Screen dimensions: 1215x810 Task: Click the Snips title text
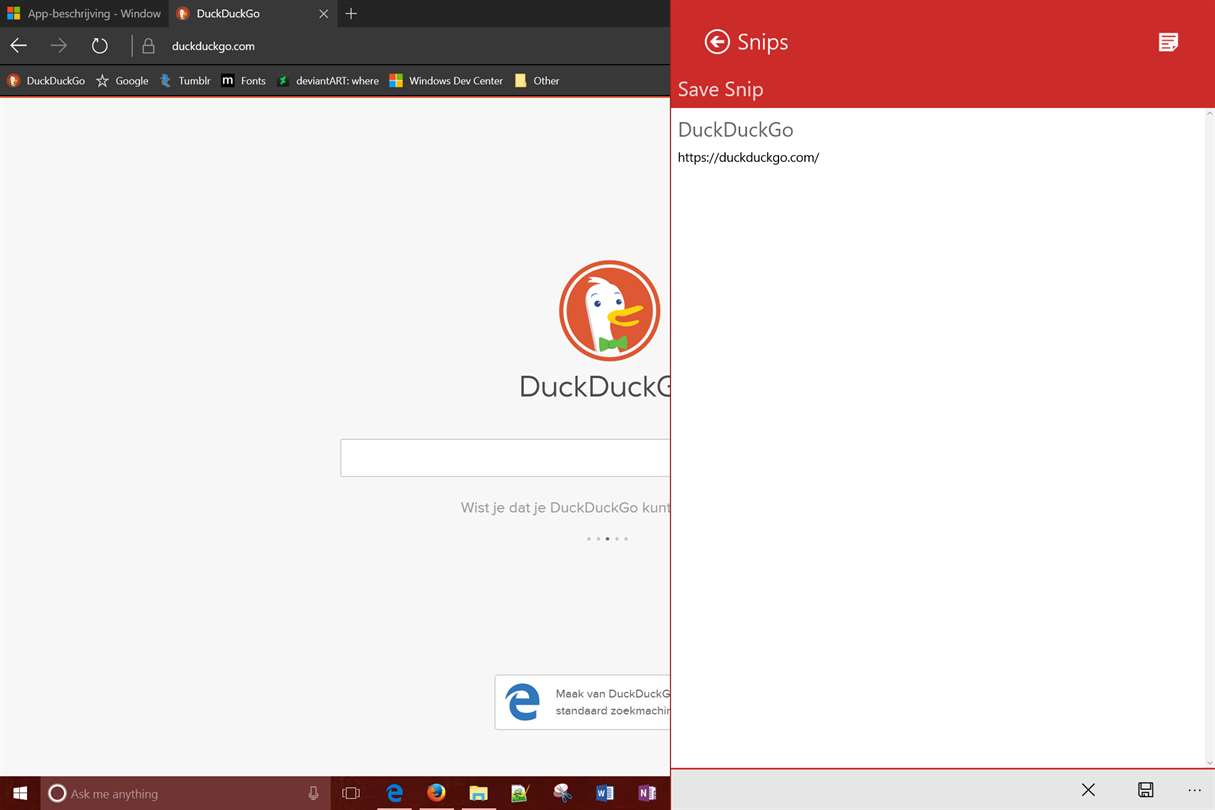(763, 42)
